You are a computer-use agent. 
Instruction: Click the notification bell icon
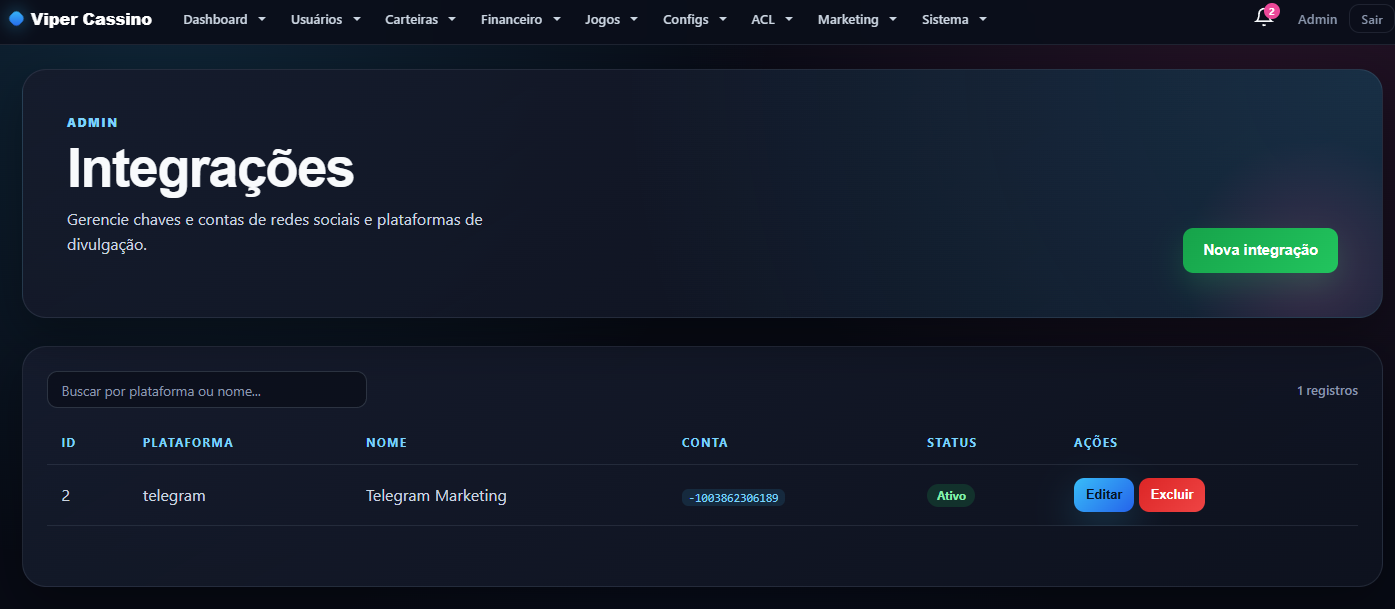1263,18
